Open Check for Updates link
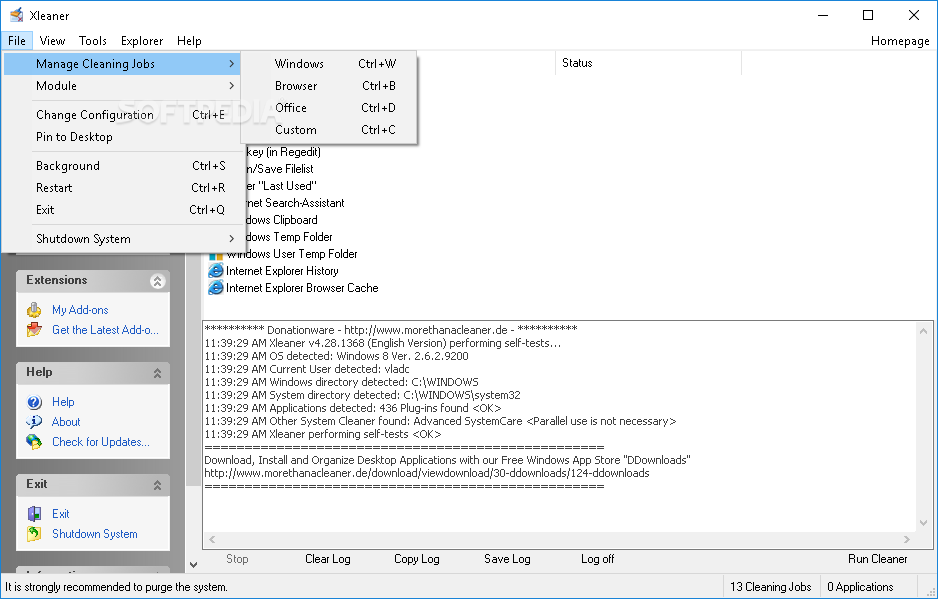The width and height of the screenshot is (938, 599). [x=100, y=442]
